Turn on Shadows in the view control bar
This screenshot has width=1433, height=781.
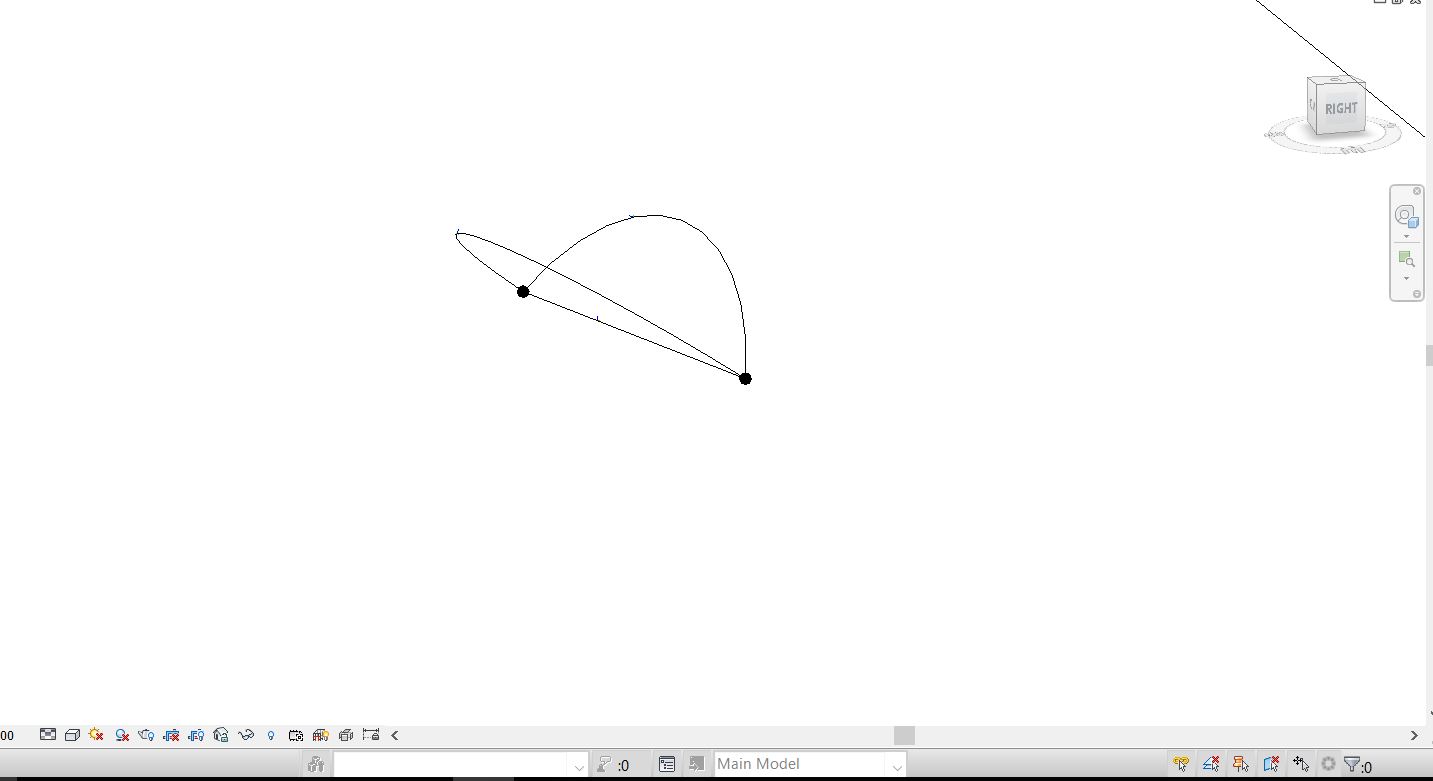coord(122,735)
